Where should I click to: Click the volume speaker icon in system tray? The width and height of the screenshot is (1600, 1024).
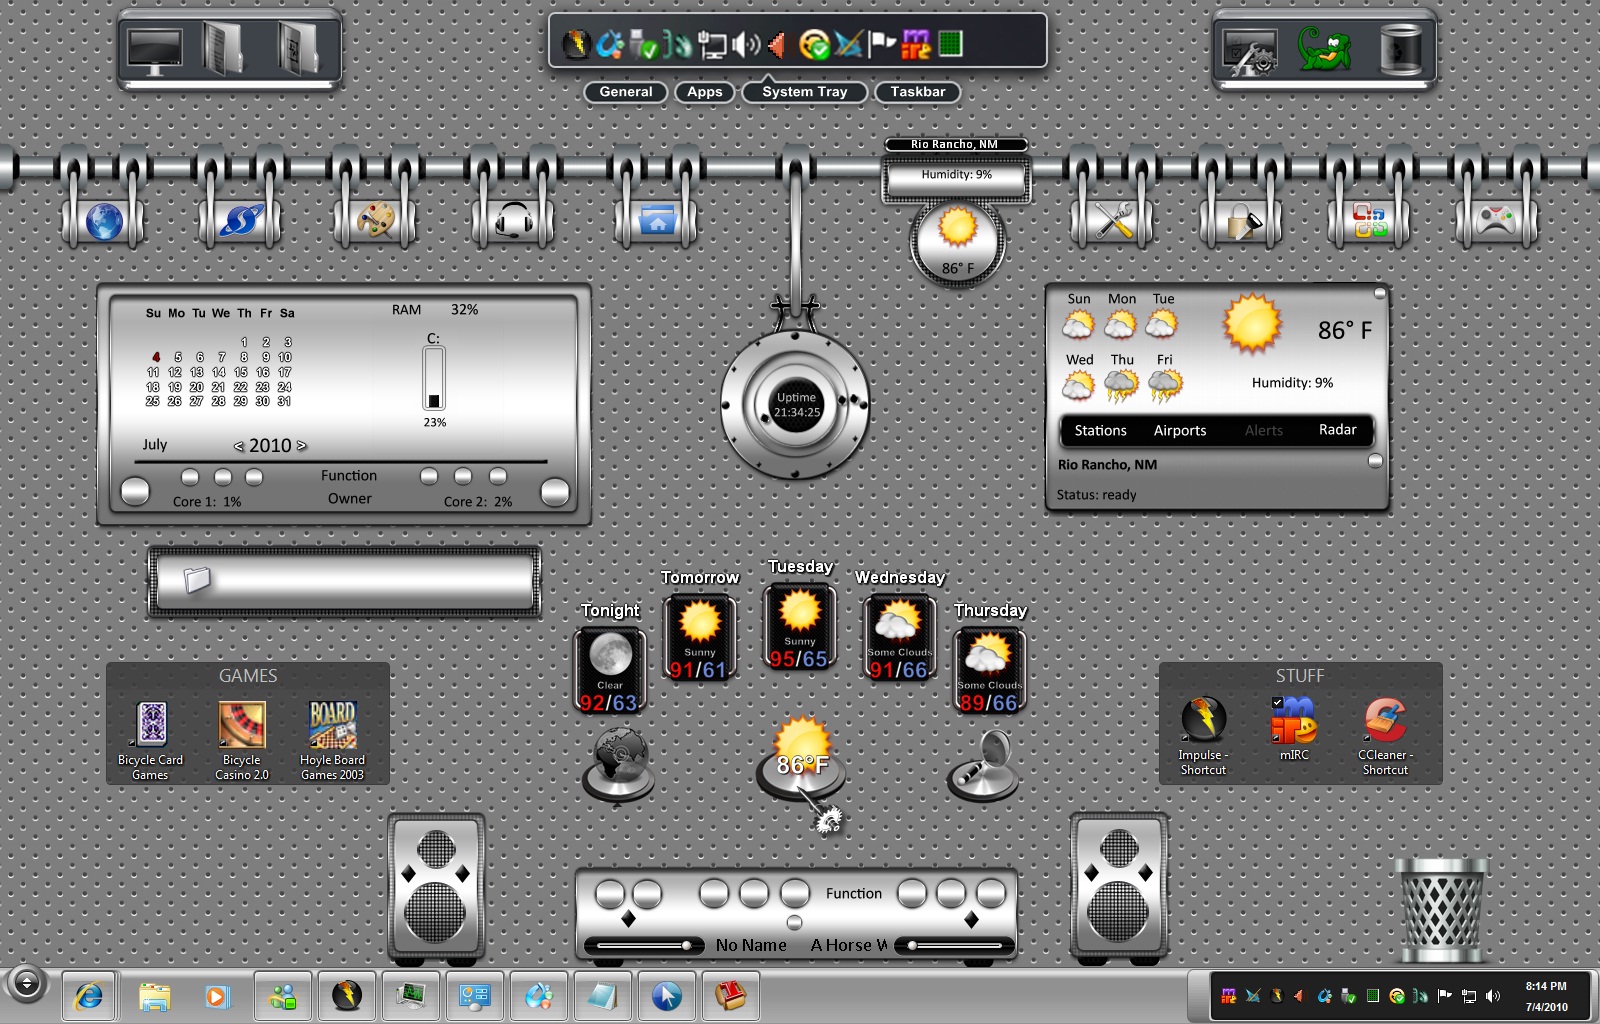click(1493, 996)
